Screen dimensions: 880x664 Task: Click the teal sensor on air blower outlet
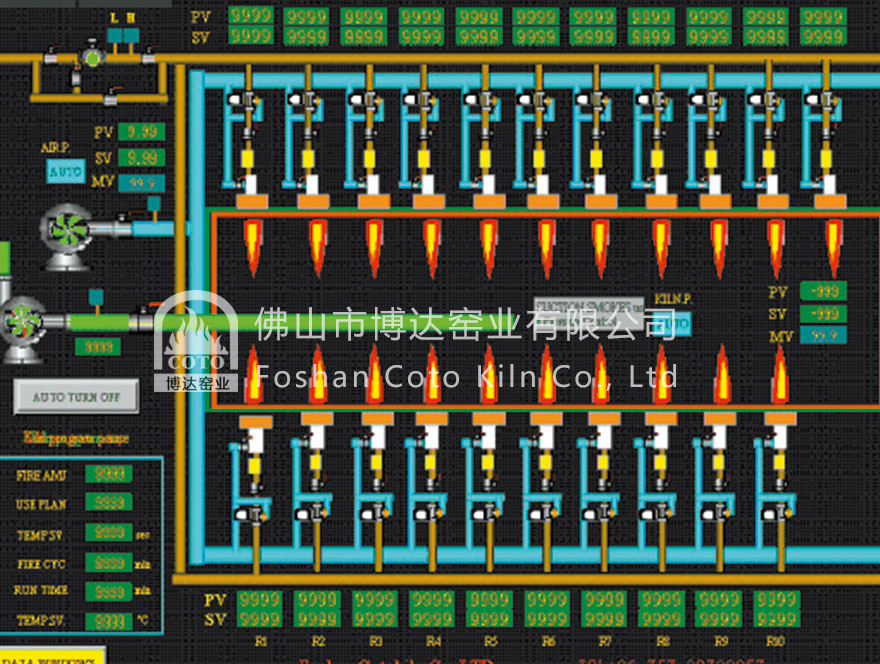[153, 206]
